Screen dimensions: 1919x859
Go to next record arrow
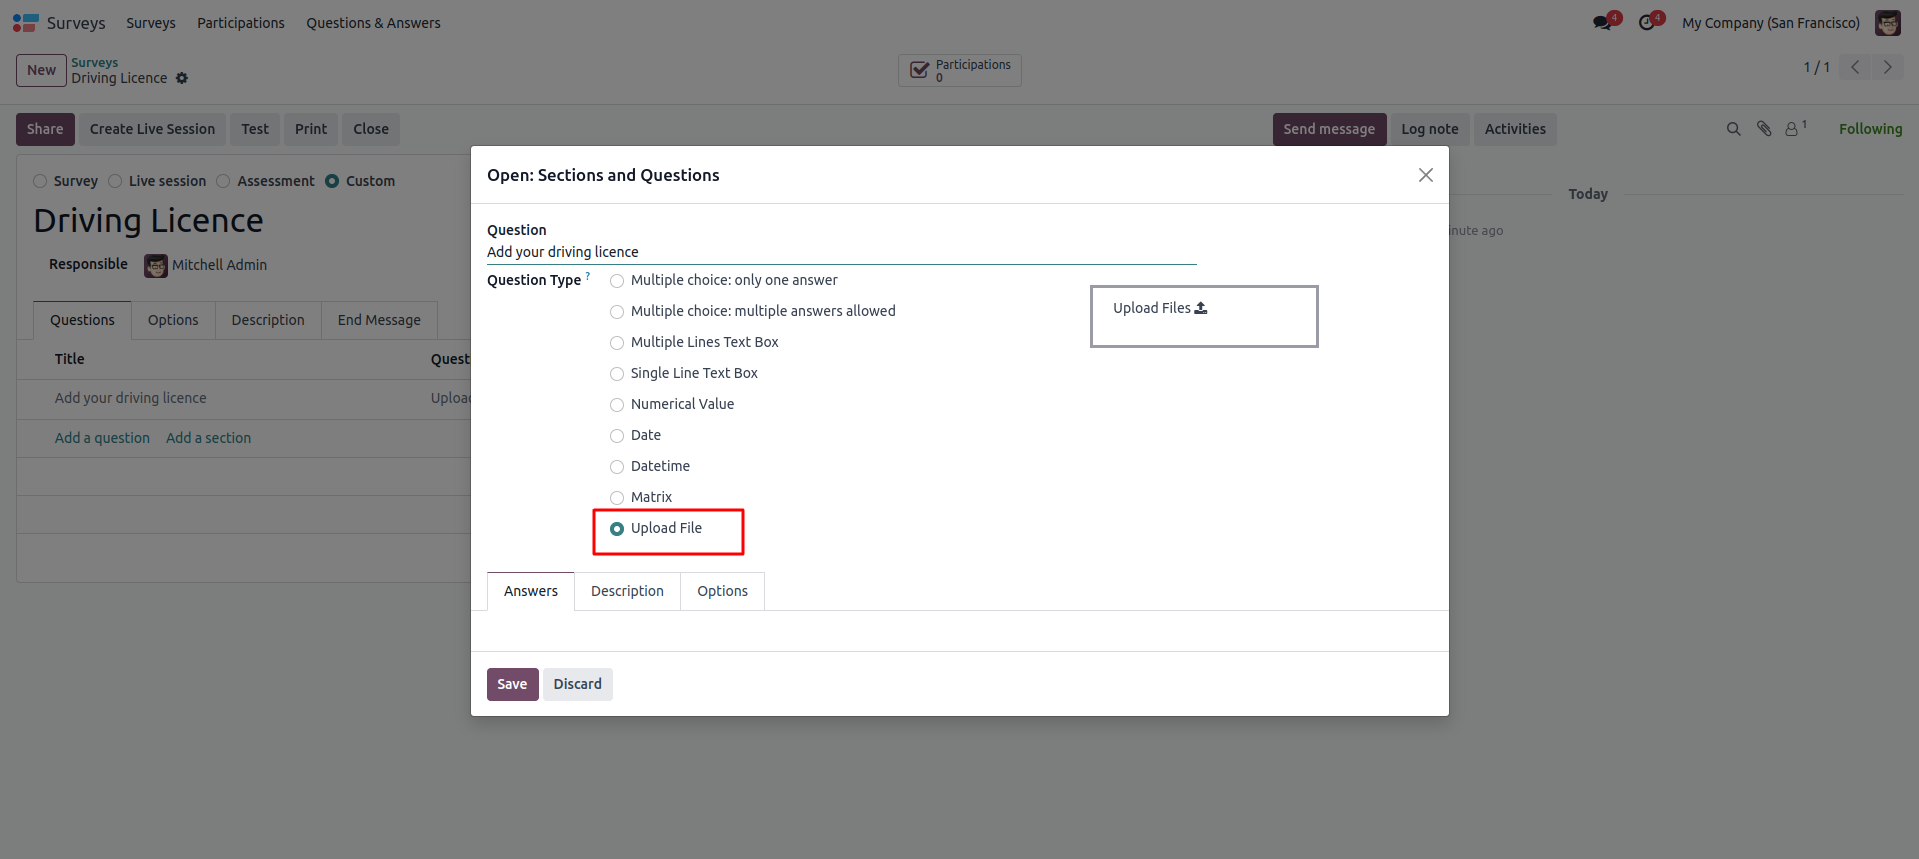click(1887, 67)
